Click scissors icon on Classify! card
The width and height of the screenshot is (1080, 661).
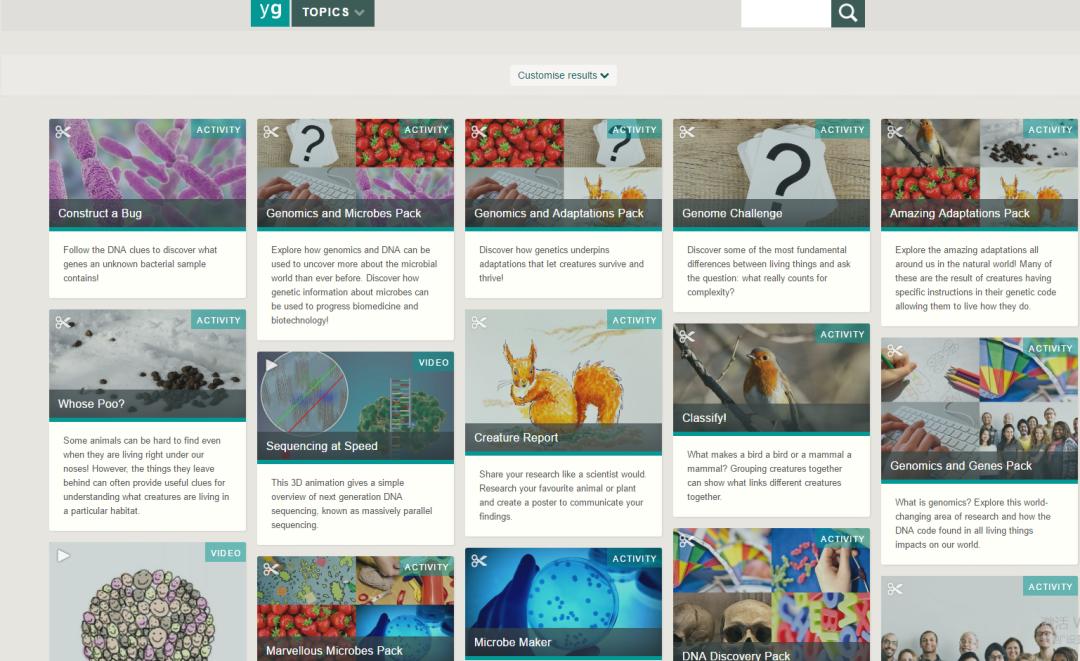click(687, 336)
